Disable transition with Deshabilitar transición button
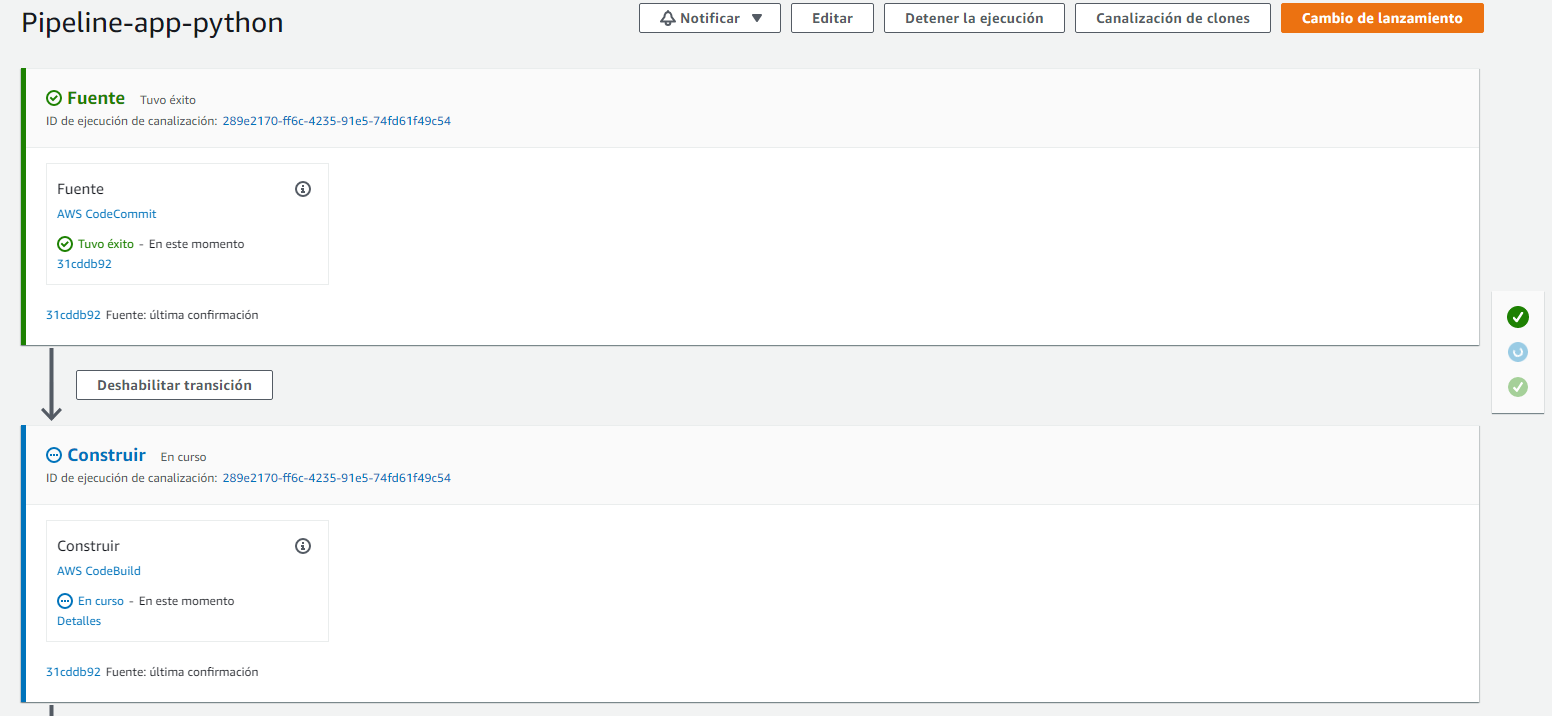Viewport: 1552px width, 716px height. coord(174,385)
